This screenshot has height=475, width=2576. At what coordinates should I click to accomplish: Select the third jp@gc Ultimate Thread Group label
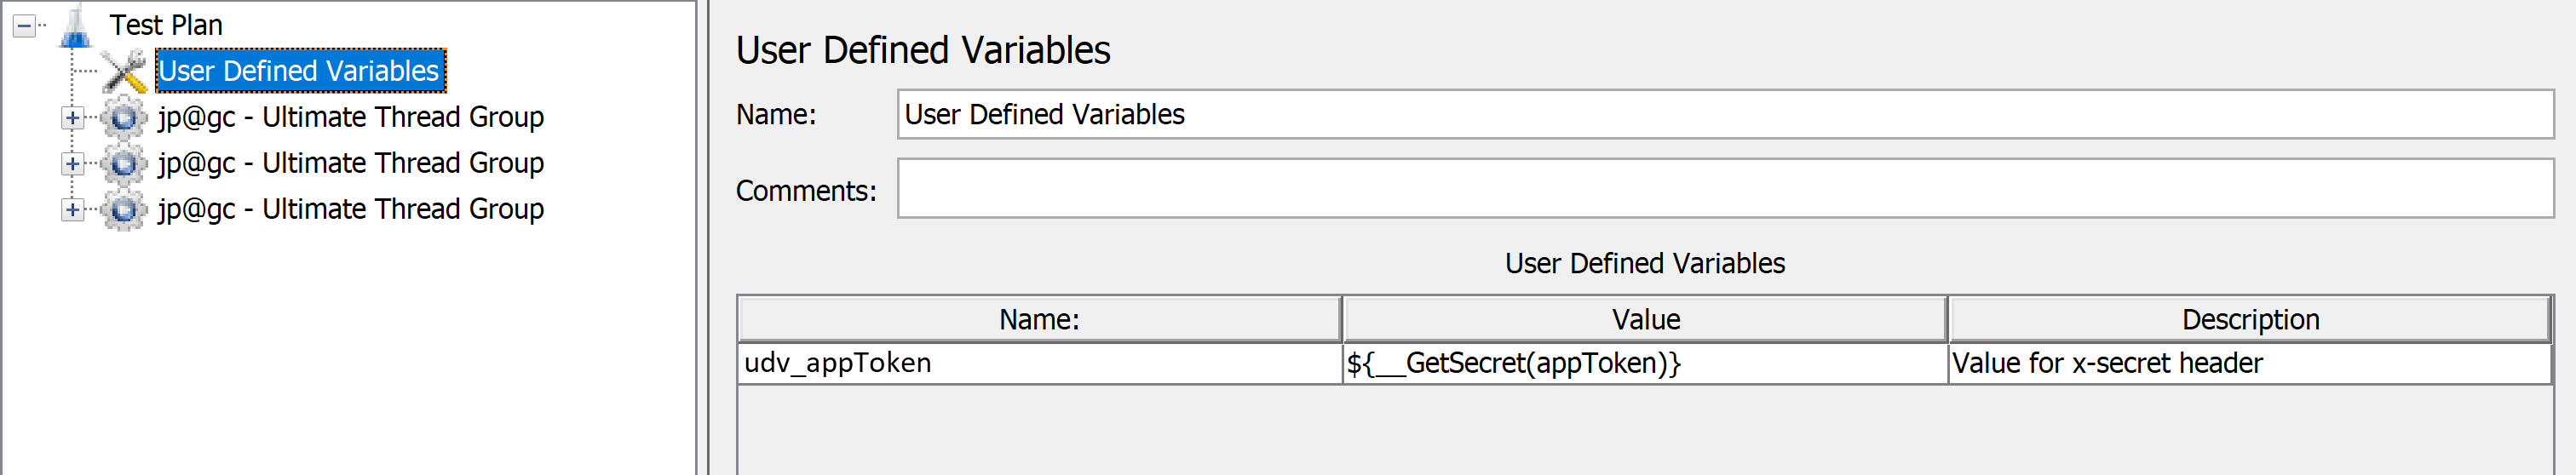(x=351, y=209)
